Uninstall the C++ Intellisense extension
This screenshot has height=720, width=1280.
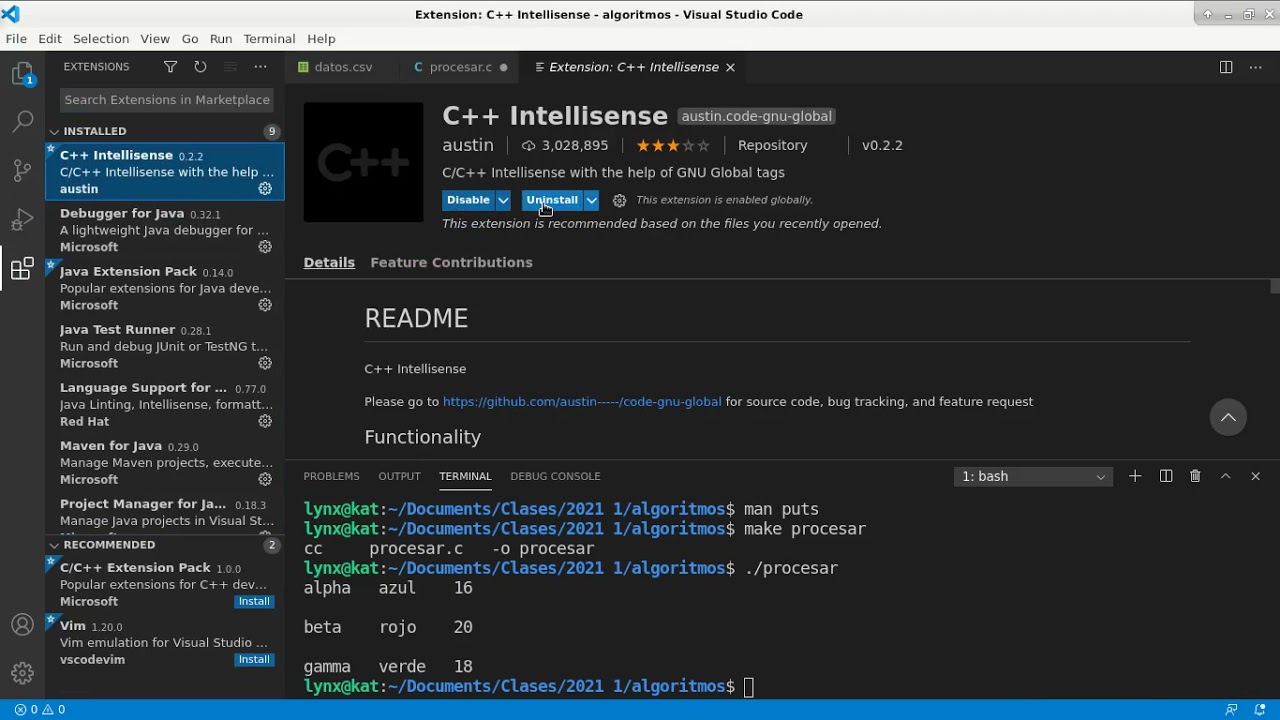552,200
